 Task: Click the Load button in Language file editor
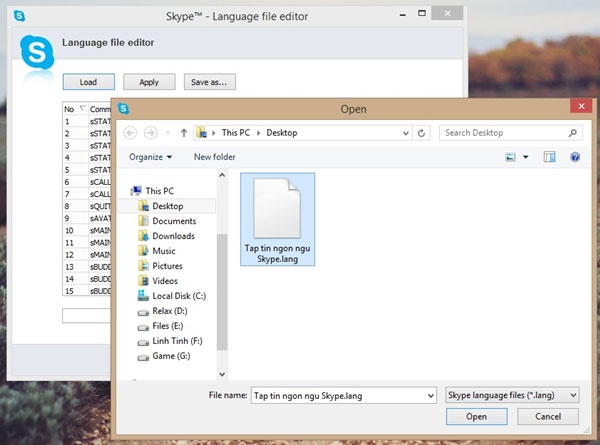point(88,82)
